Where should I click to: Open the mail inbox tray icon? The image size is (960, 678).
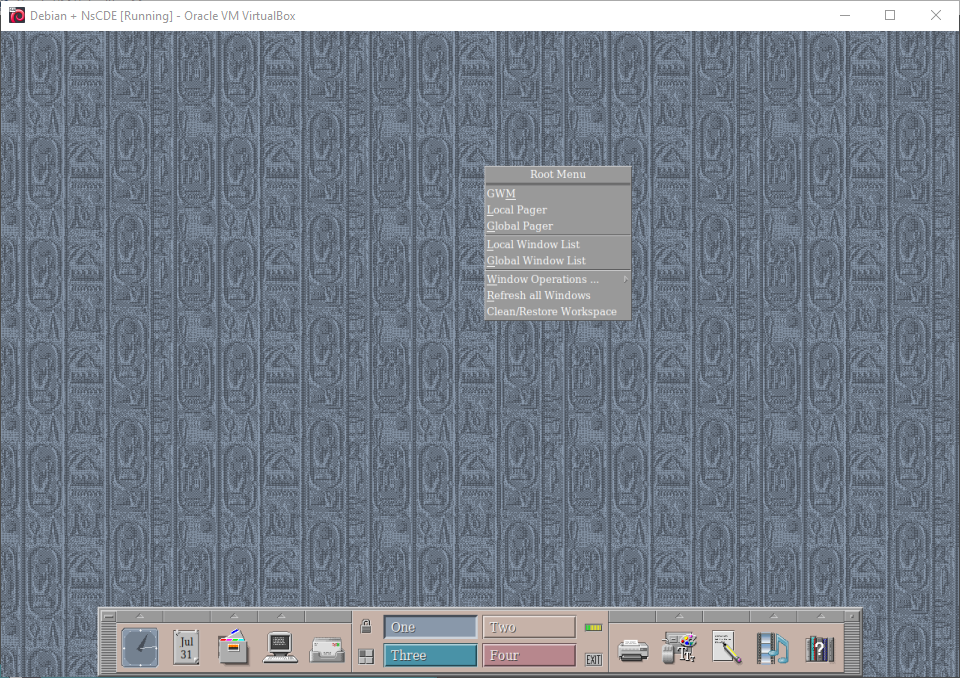(327, 649)
